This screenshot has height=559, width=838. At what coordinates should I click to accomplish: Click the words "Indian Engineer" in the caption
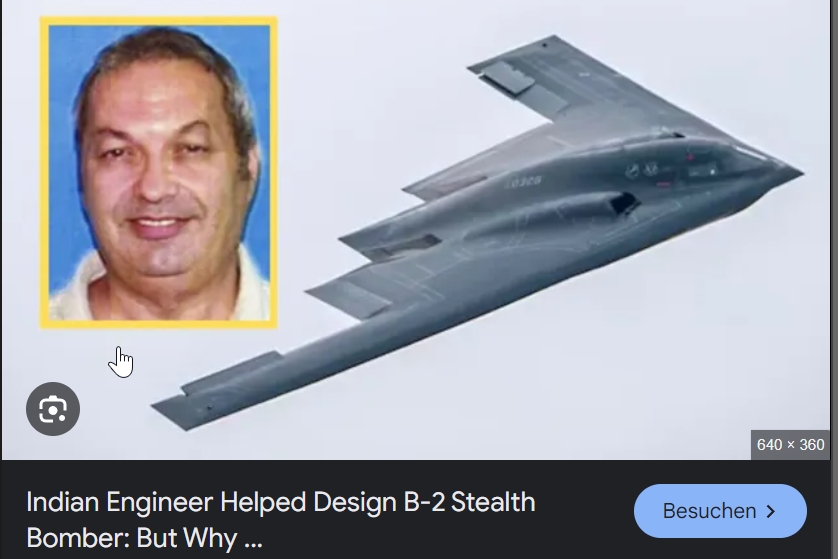pos(120,504)
